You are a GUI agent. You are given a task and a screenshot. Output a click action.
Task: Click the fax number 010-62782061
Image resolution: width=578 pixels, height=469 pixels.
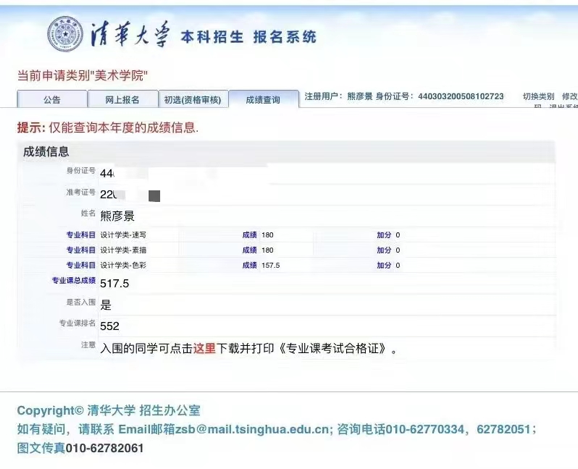click(x=104, y=448)
